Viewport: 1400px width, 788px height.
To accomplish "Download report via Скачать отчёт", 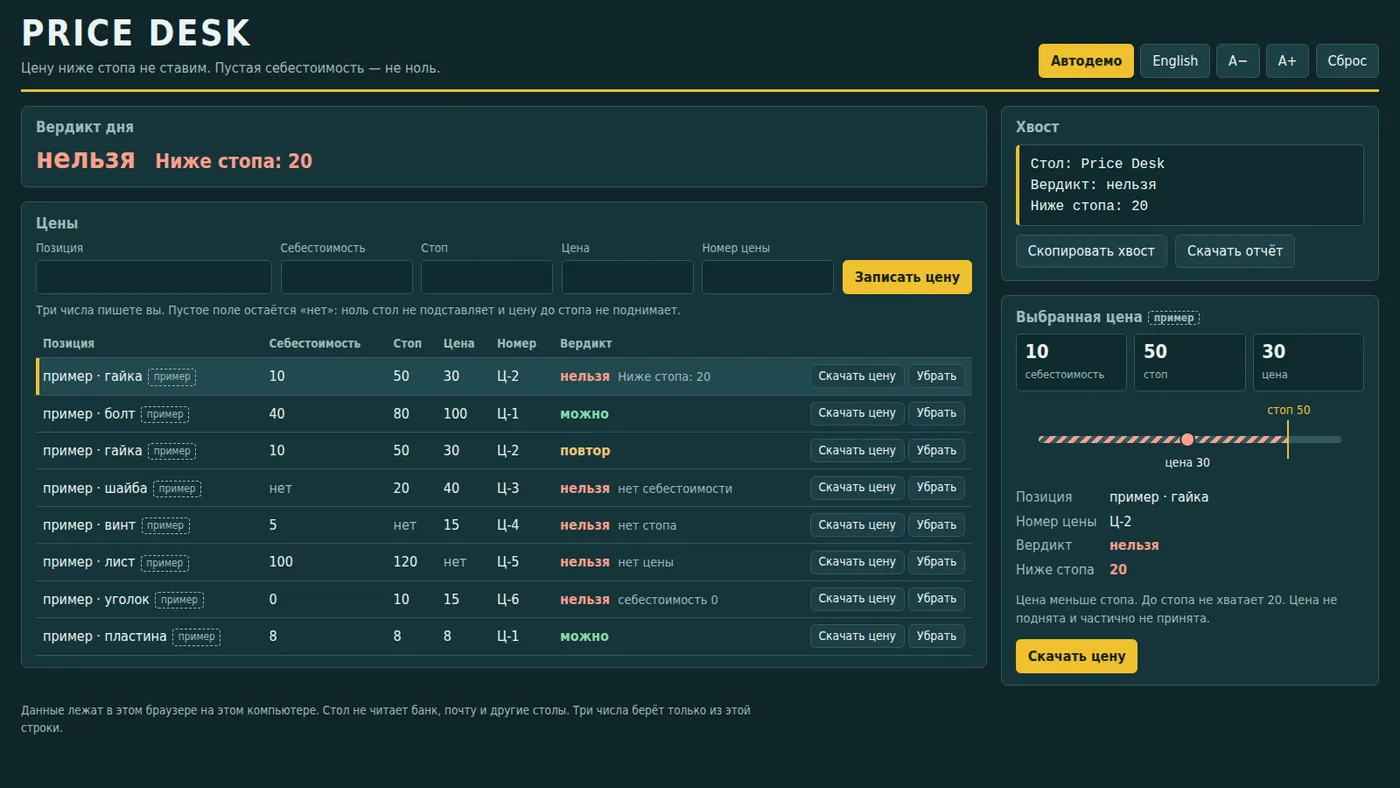I will point(1235,251).
